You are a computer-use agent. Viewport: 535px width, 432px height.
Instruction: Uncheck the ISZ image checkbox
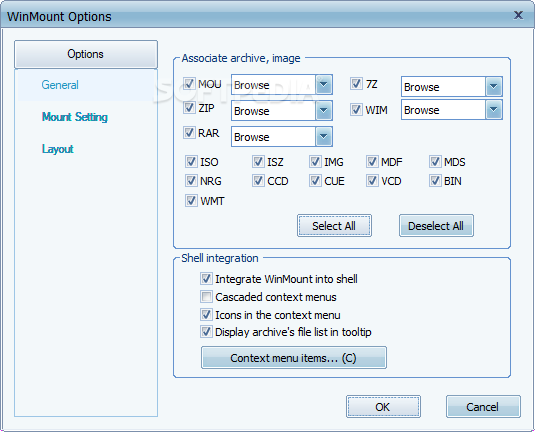pyautogui.click(x=258, y=161)
